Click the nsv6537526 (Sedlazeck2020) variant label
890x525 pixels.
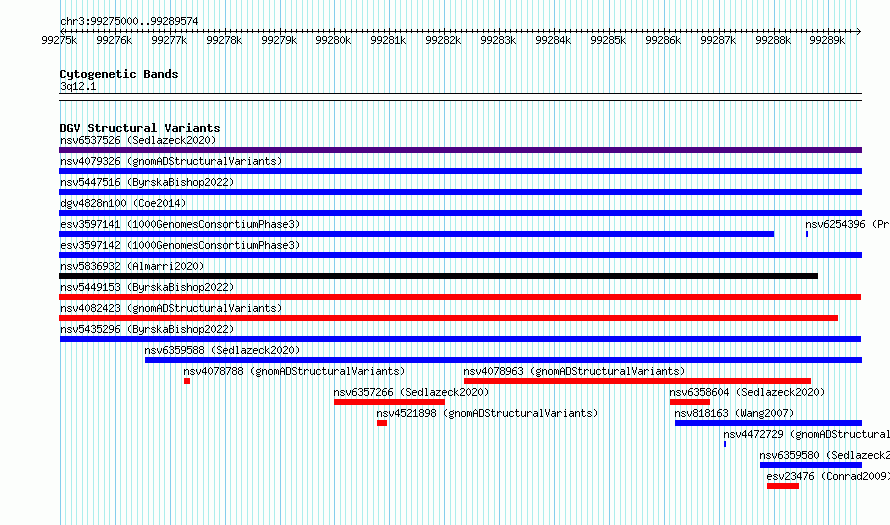tap(138, 140)
